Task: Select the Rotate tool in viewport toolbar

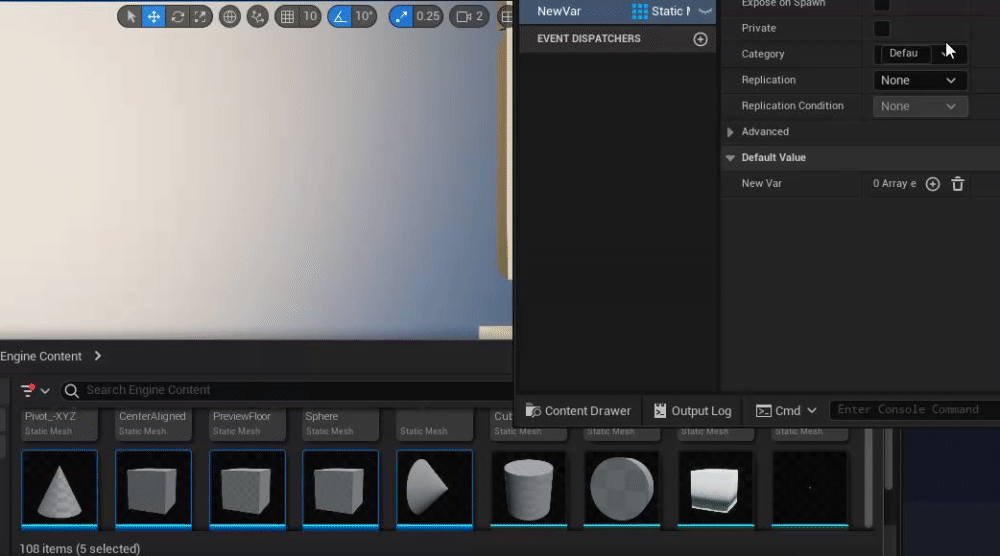Action: [x=177, y=17]
